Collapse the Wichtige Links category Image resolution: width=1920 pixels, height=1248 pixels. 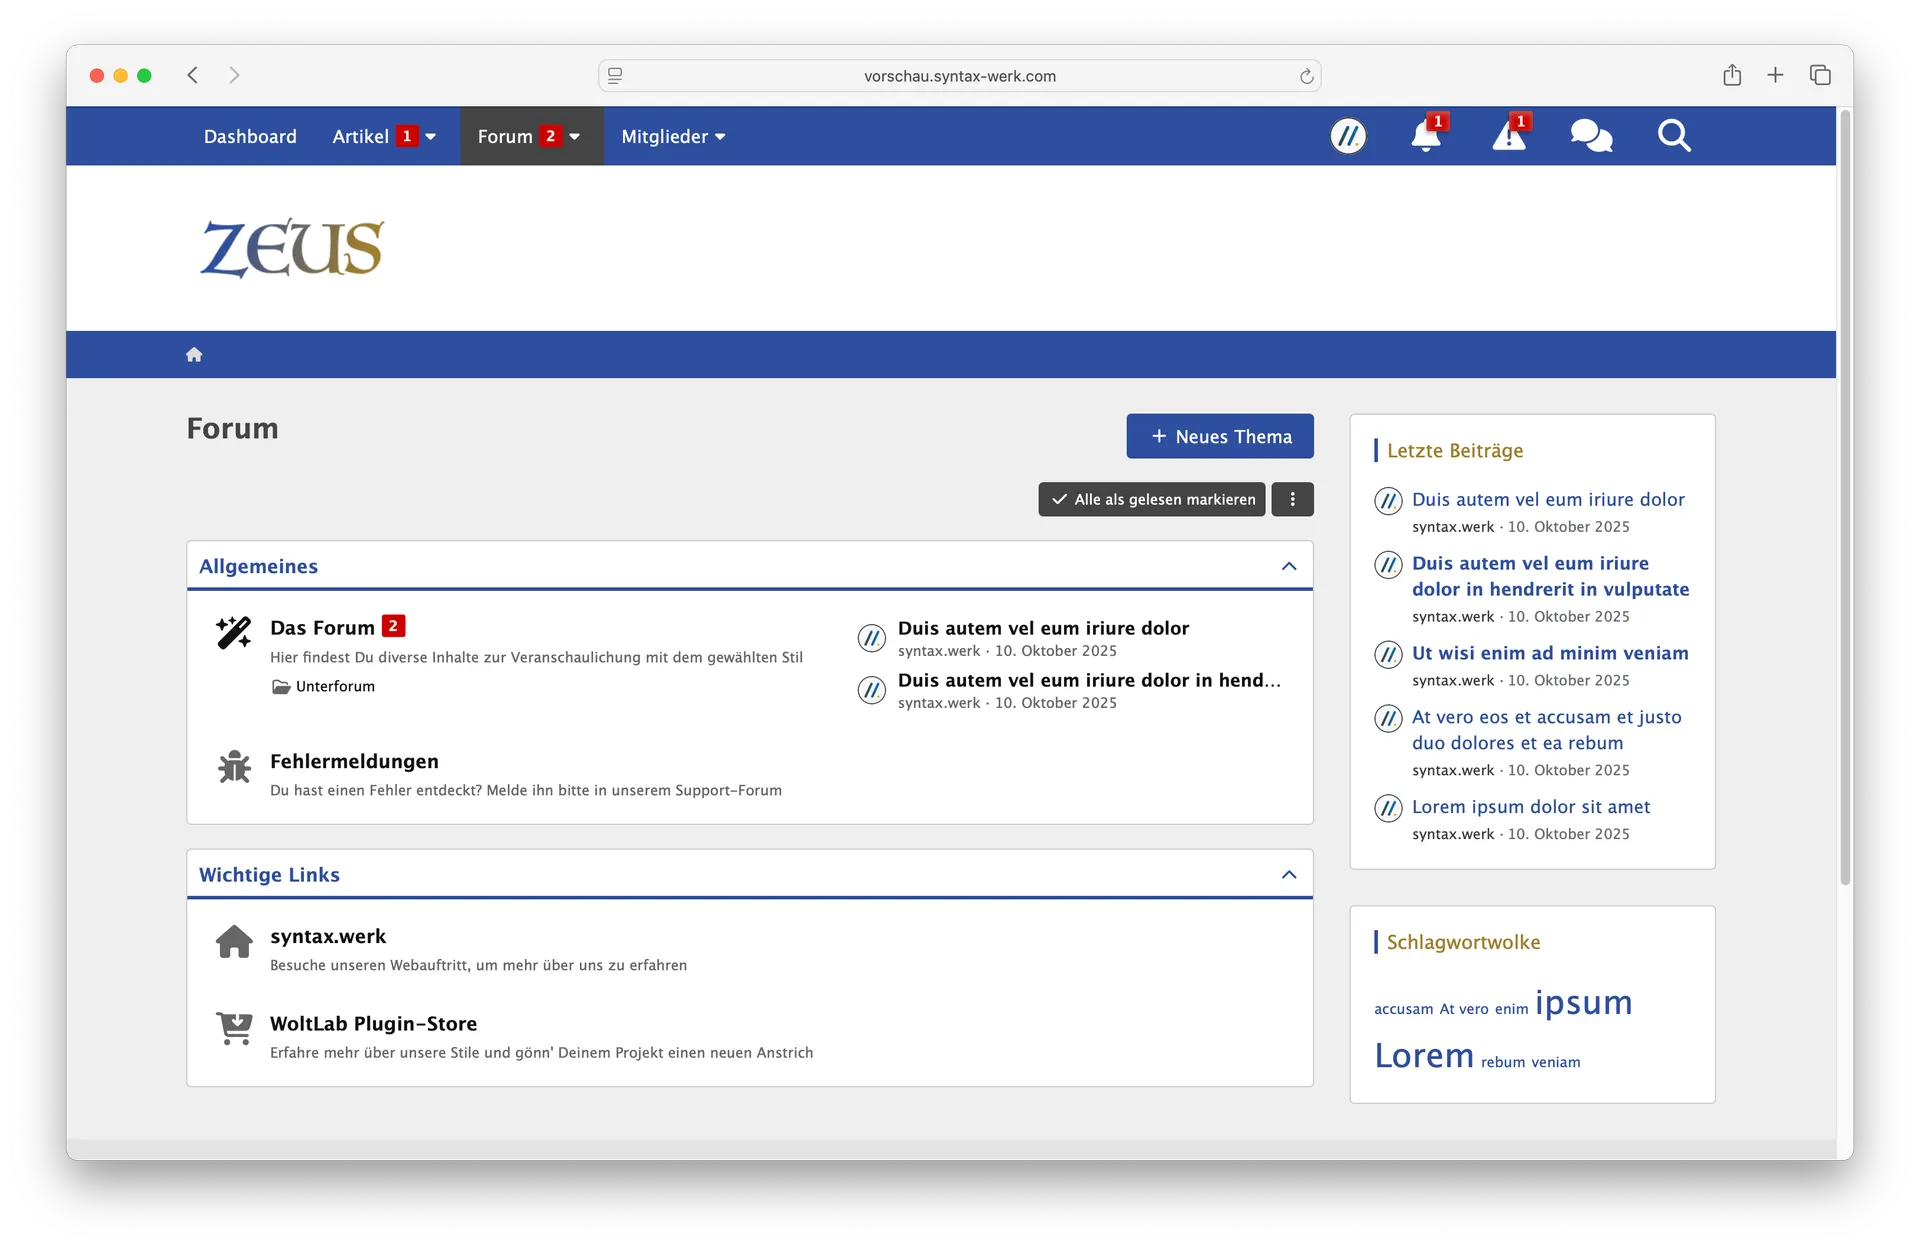pyautogui.click(x=1289, y=875)
